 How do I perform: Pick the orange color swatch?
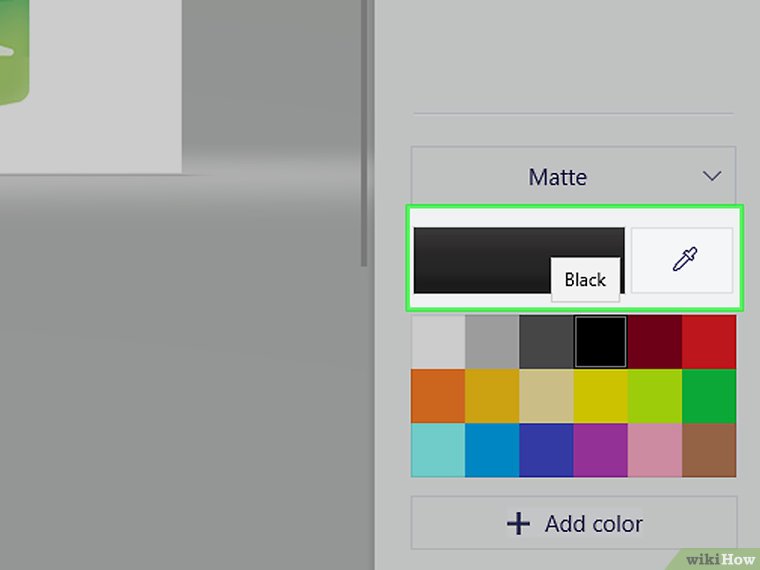point(438,396)
